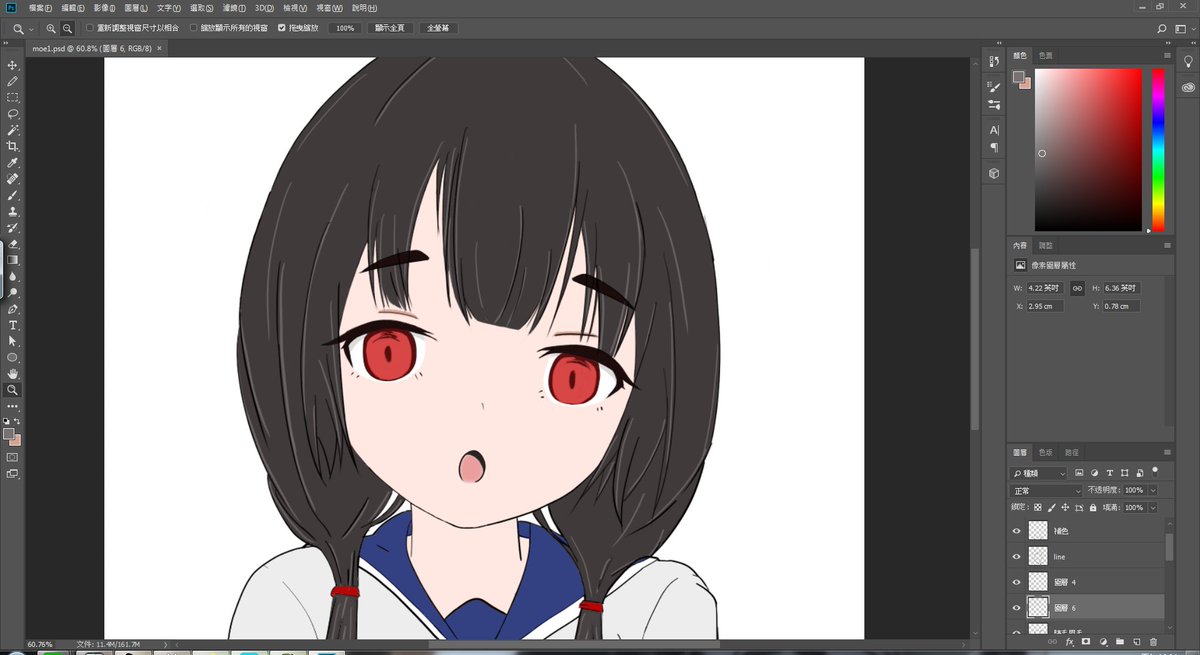Open the Paragraph panel icon
Viewport: 1200px width, 655px height.
pos(994,147)
